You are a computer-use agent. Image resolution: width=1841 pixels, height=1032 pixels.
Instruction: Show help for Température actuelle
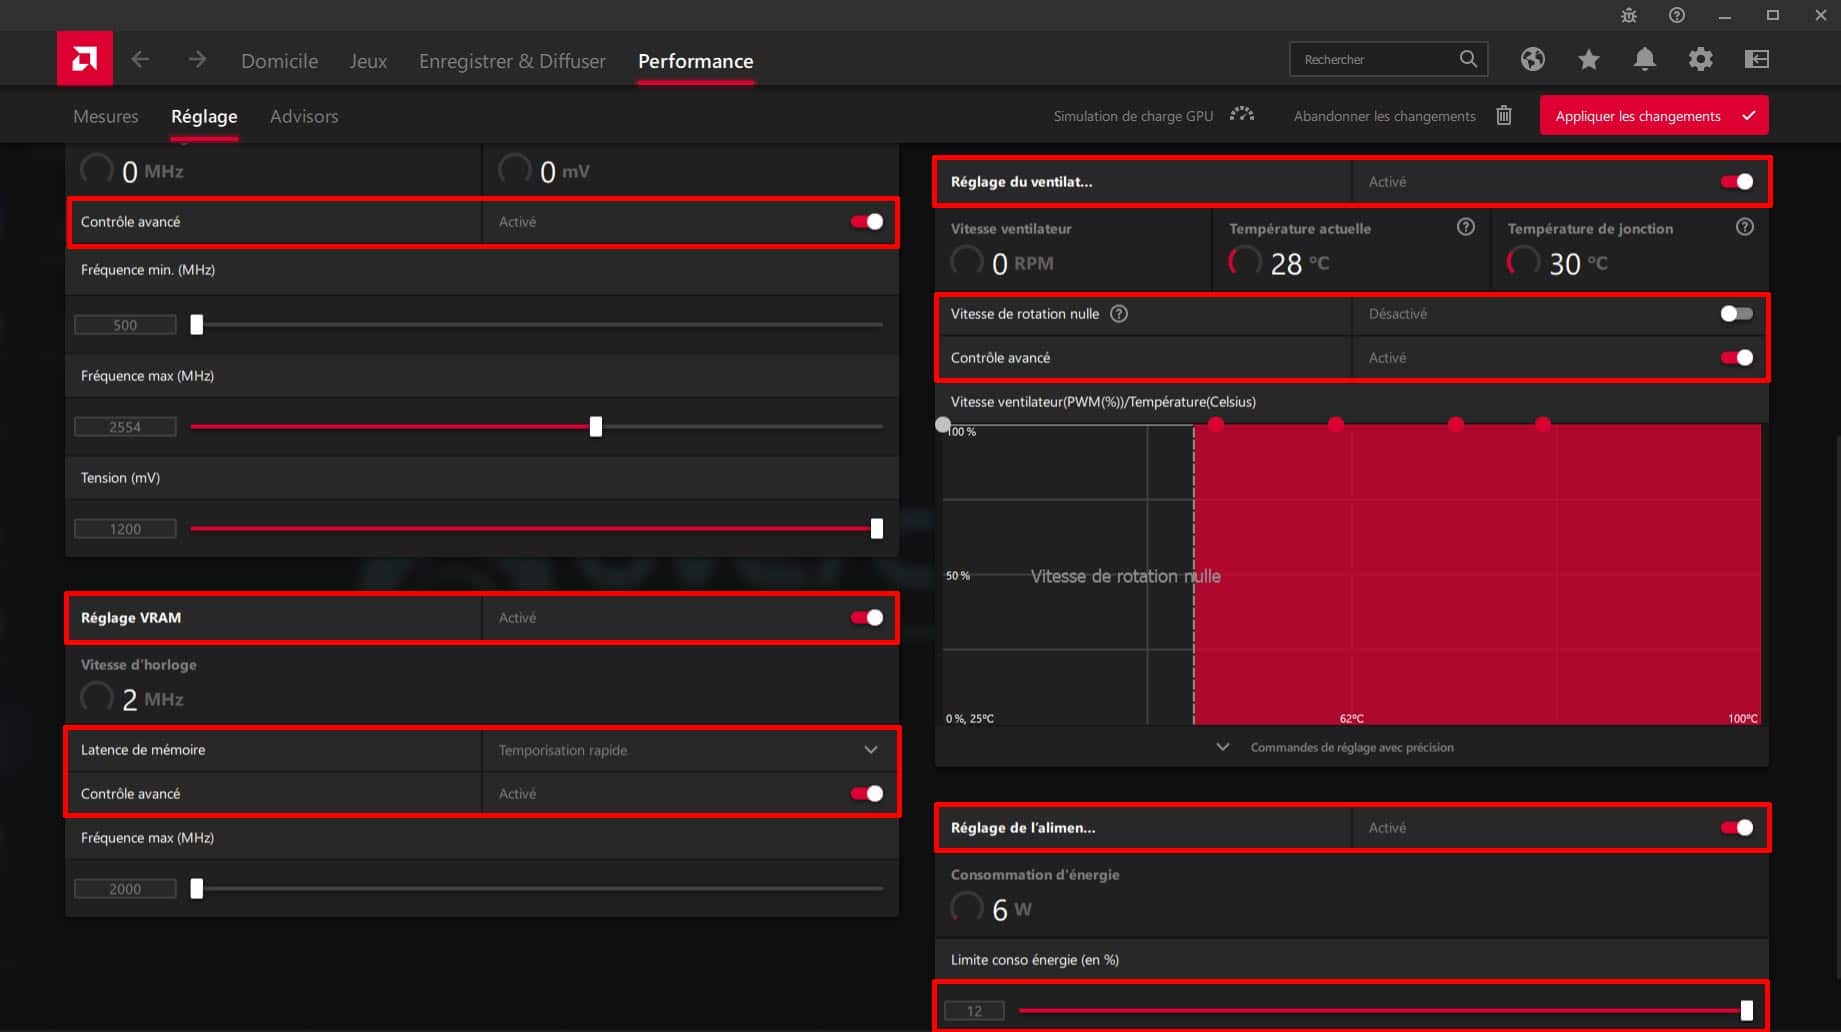tap(1465, 227)
